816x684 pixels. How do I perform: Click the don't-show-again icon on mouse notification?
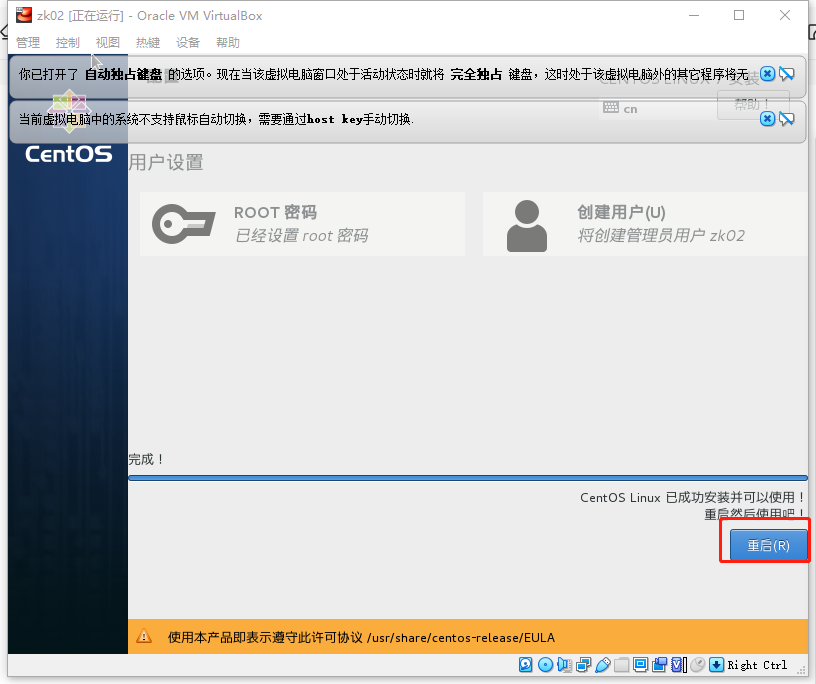coord(786,119)
